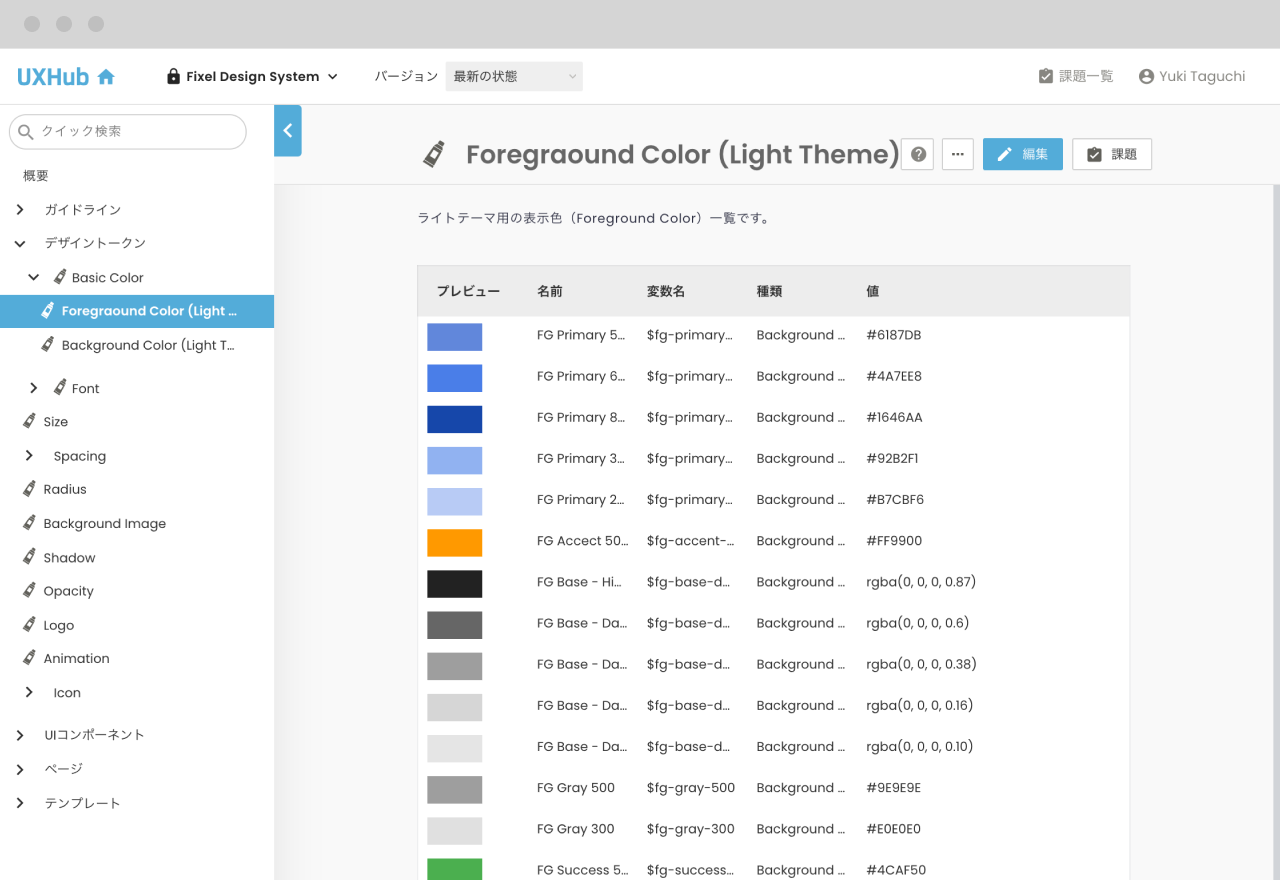Open the バージョン dropdown showing 最新の状態

coord(514,77)
